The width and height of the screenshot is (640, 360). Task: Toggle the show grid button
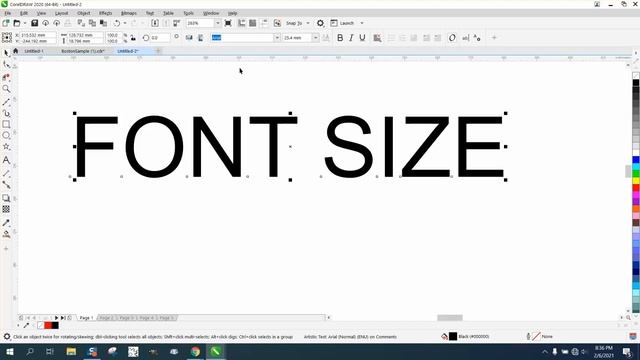[x=253, y=23]
